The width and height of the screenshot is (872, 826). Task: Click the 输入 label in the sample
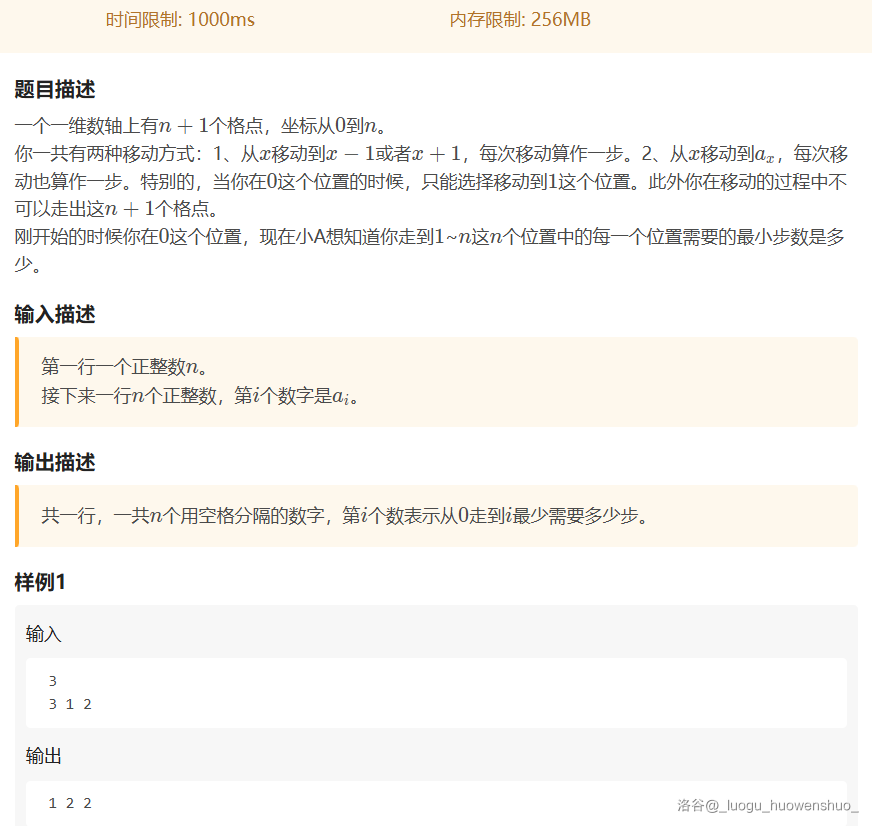(44, 635)
